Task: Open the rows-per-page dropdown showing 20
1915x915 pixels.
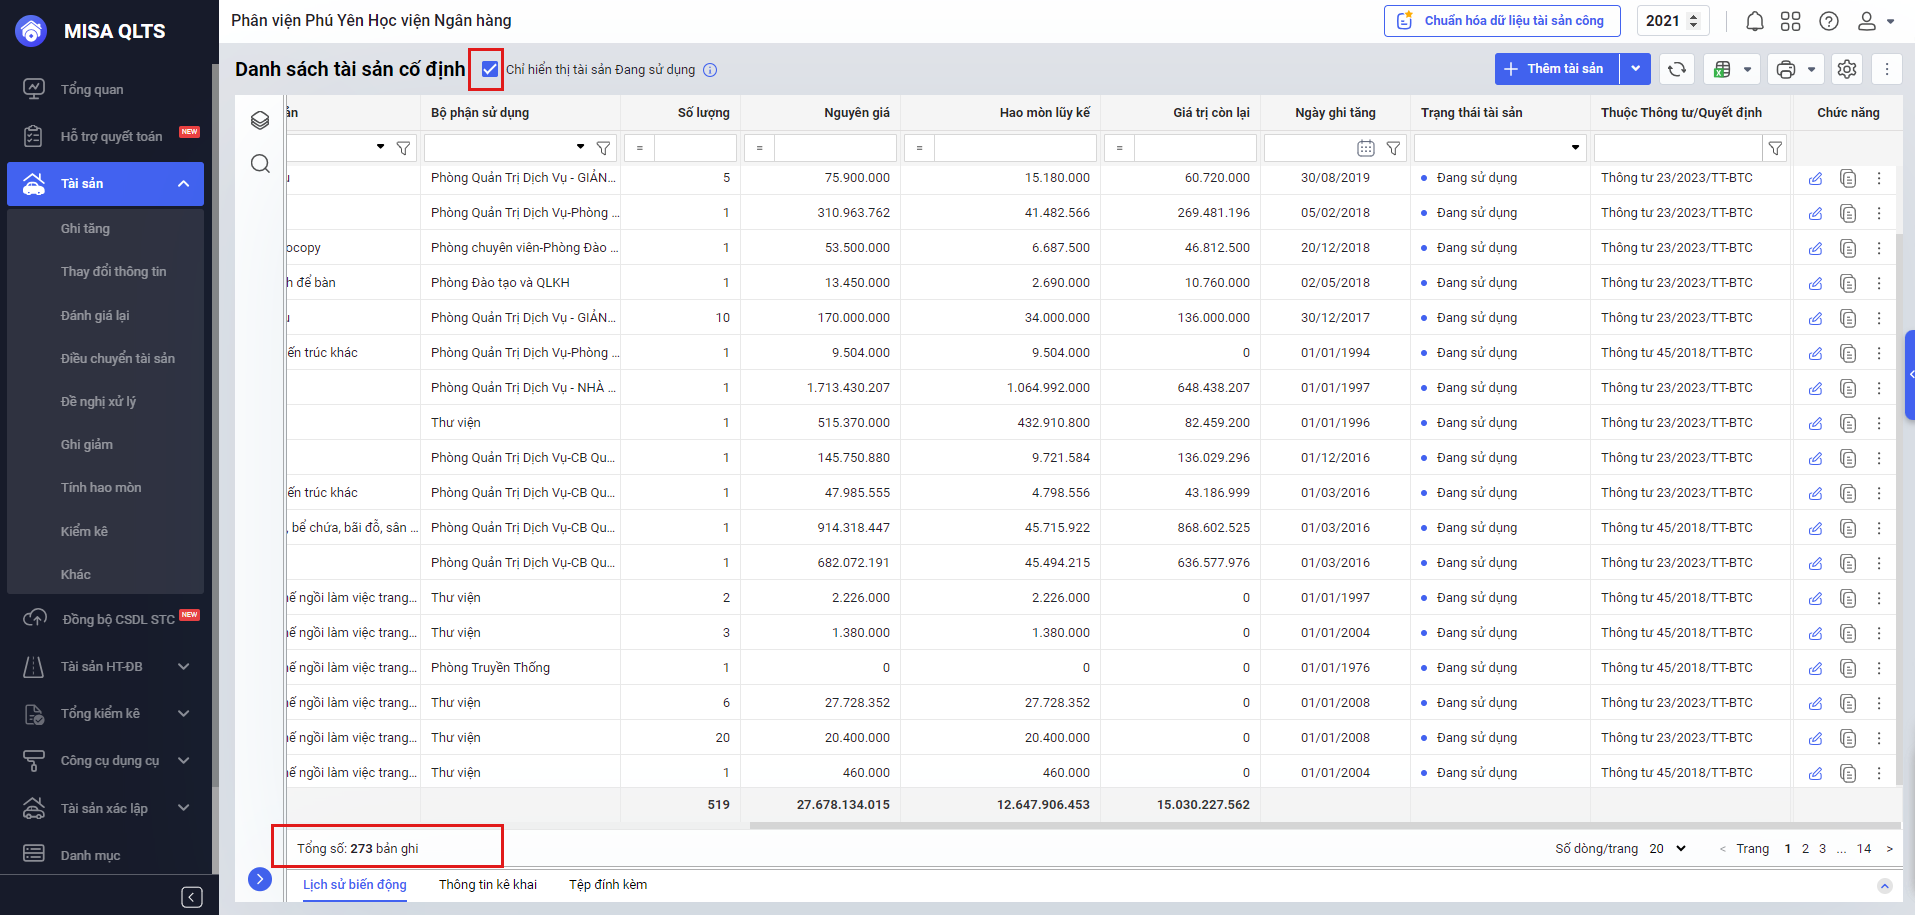Action: [1668, 849]
